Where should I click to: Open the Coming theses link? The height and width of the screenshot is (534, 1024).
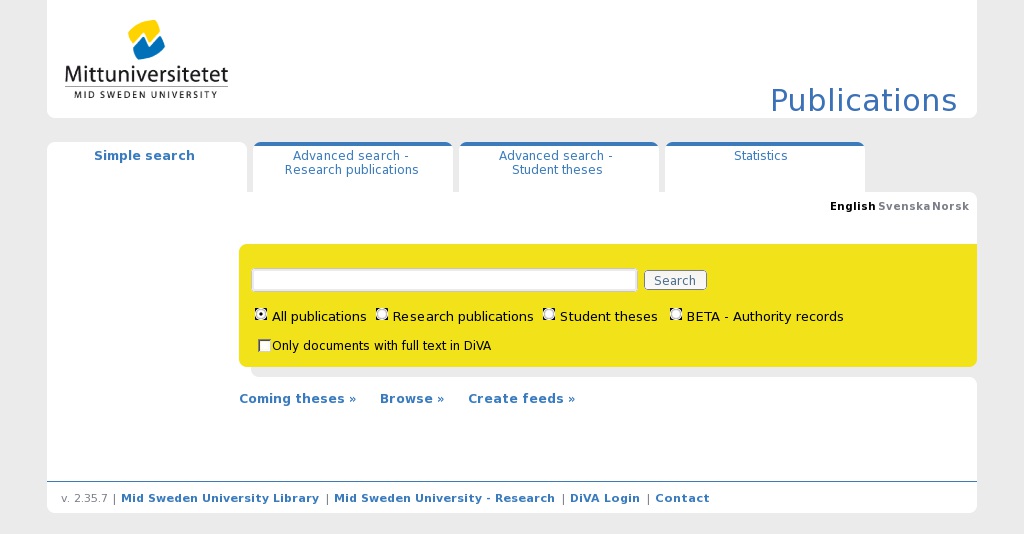297,399
